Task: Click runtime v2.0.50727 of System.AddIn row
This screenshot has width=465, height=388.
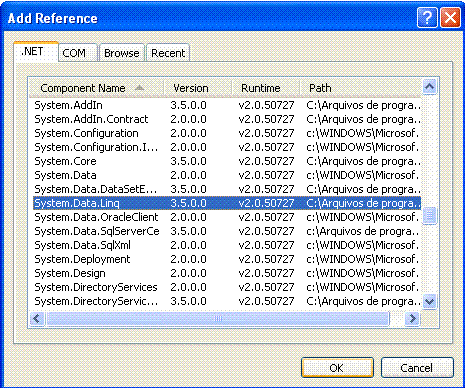Action: click(266, 105)
